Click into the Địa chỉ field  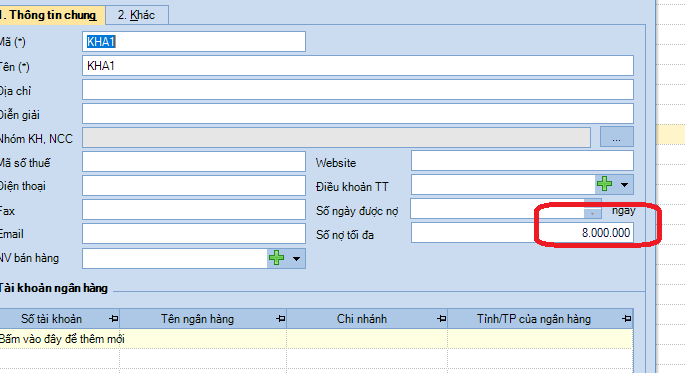(358, 90)
